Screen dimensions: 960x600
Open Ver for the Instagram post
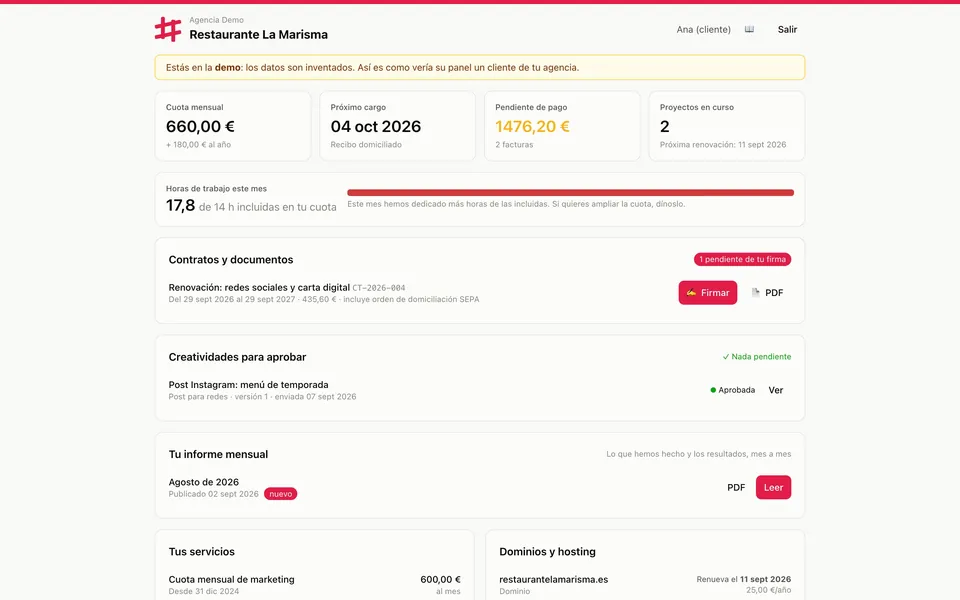pyautogui.click(x=776, y=390)
